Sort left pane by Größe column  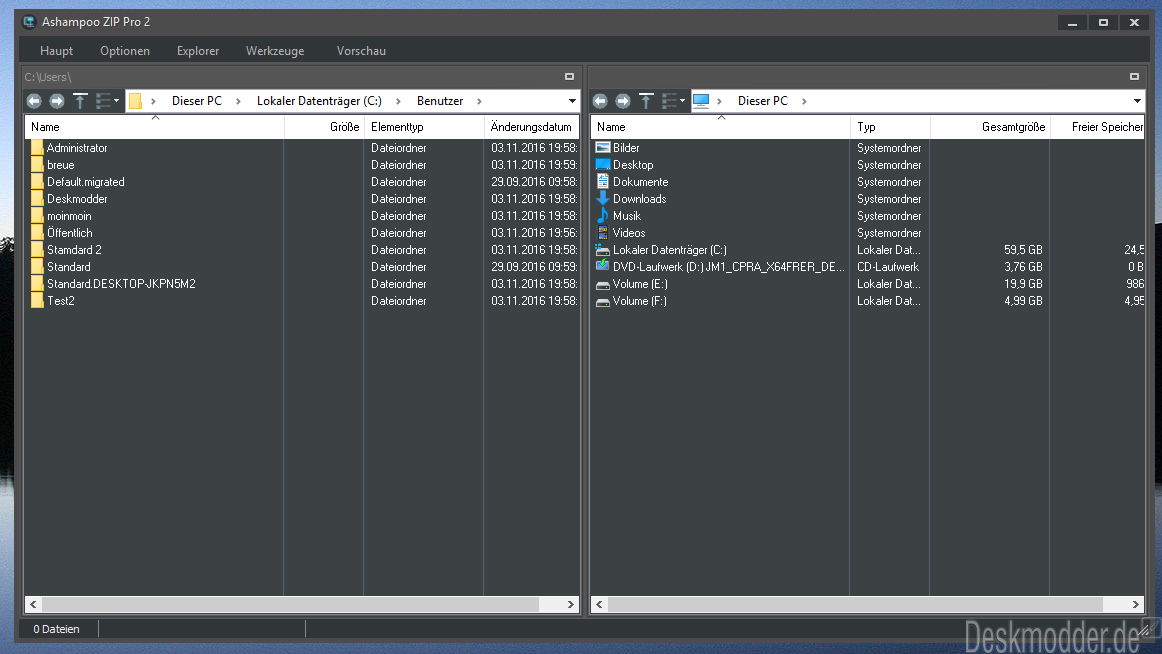coord(324,127)
